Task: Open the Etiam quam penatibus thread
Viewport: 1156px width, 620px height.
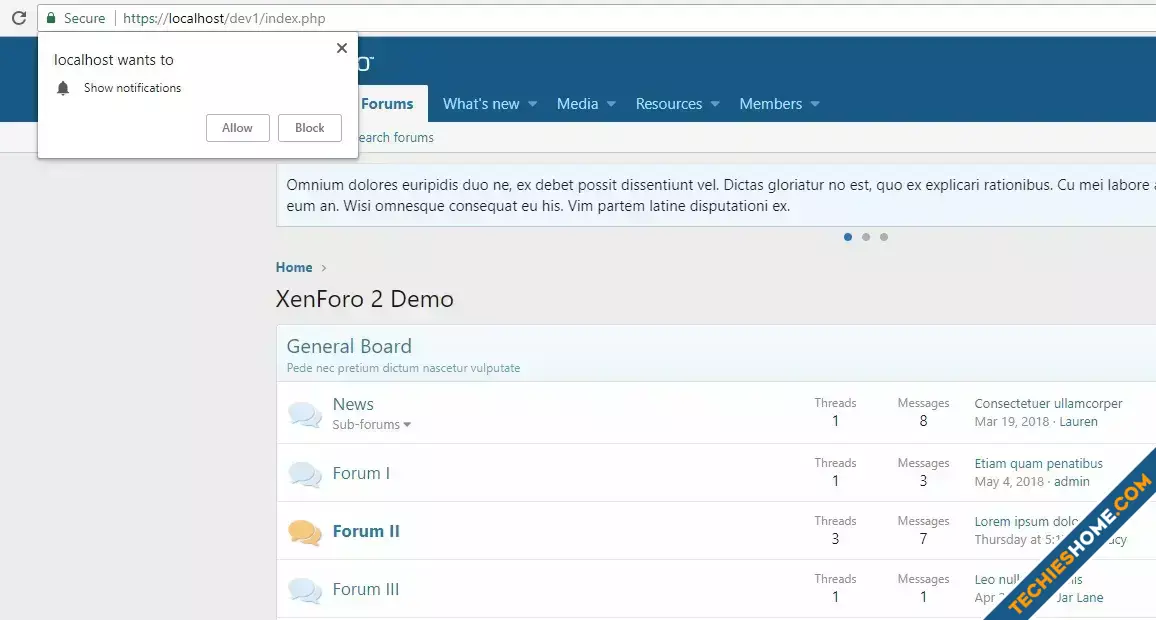Action: coord(1039,464)
